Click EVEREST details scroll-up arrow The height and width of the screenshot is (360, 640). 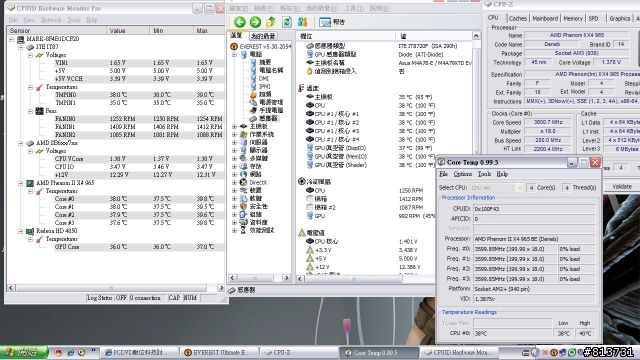(x=476, y=36)
